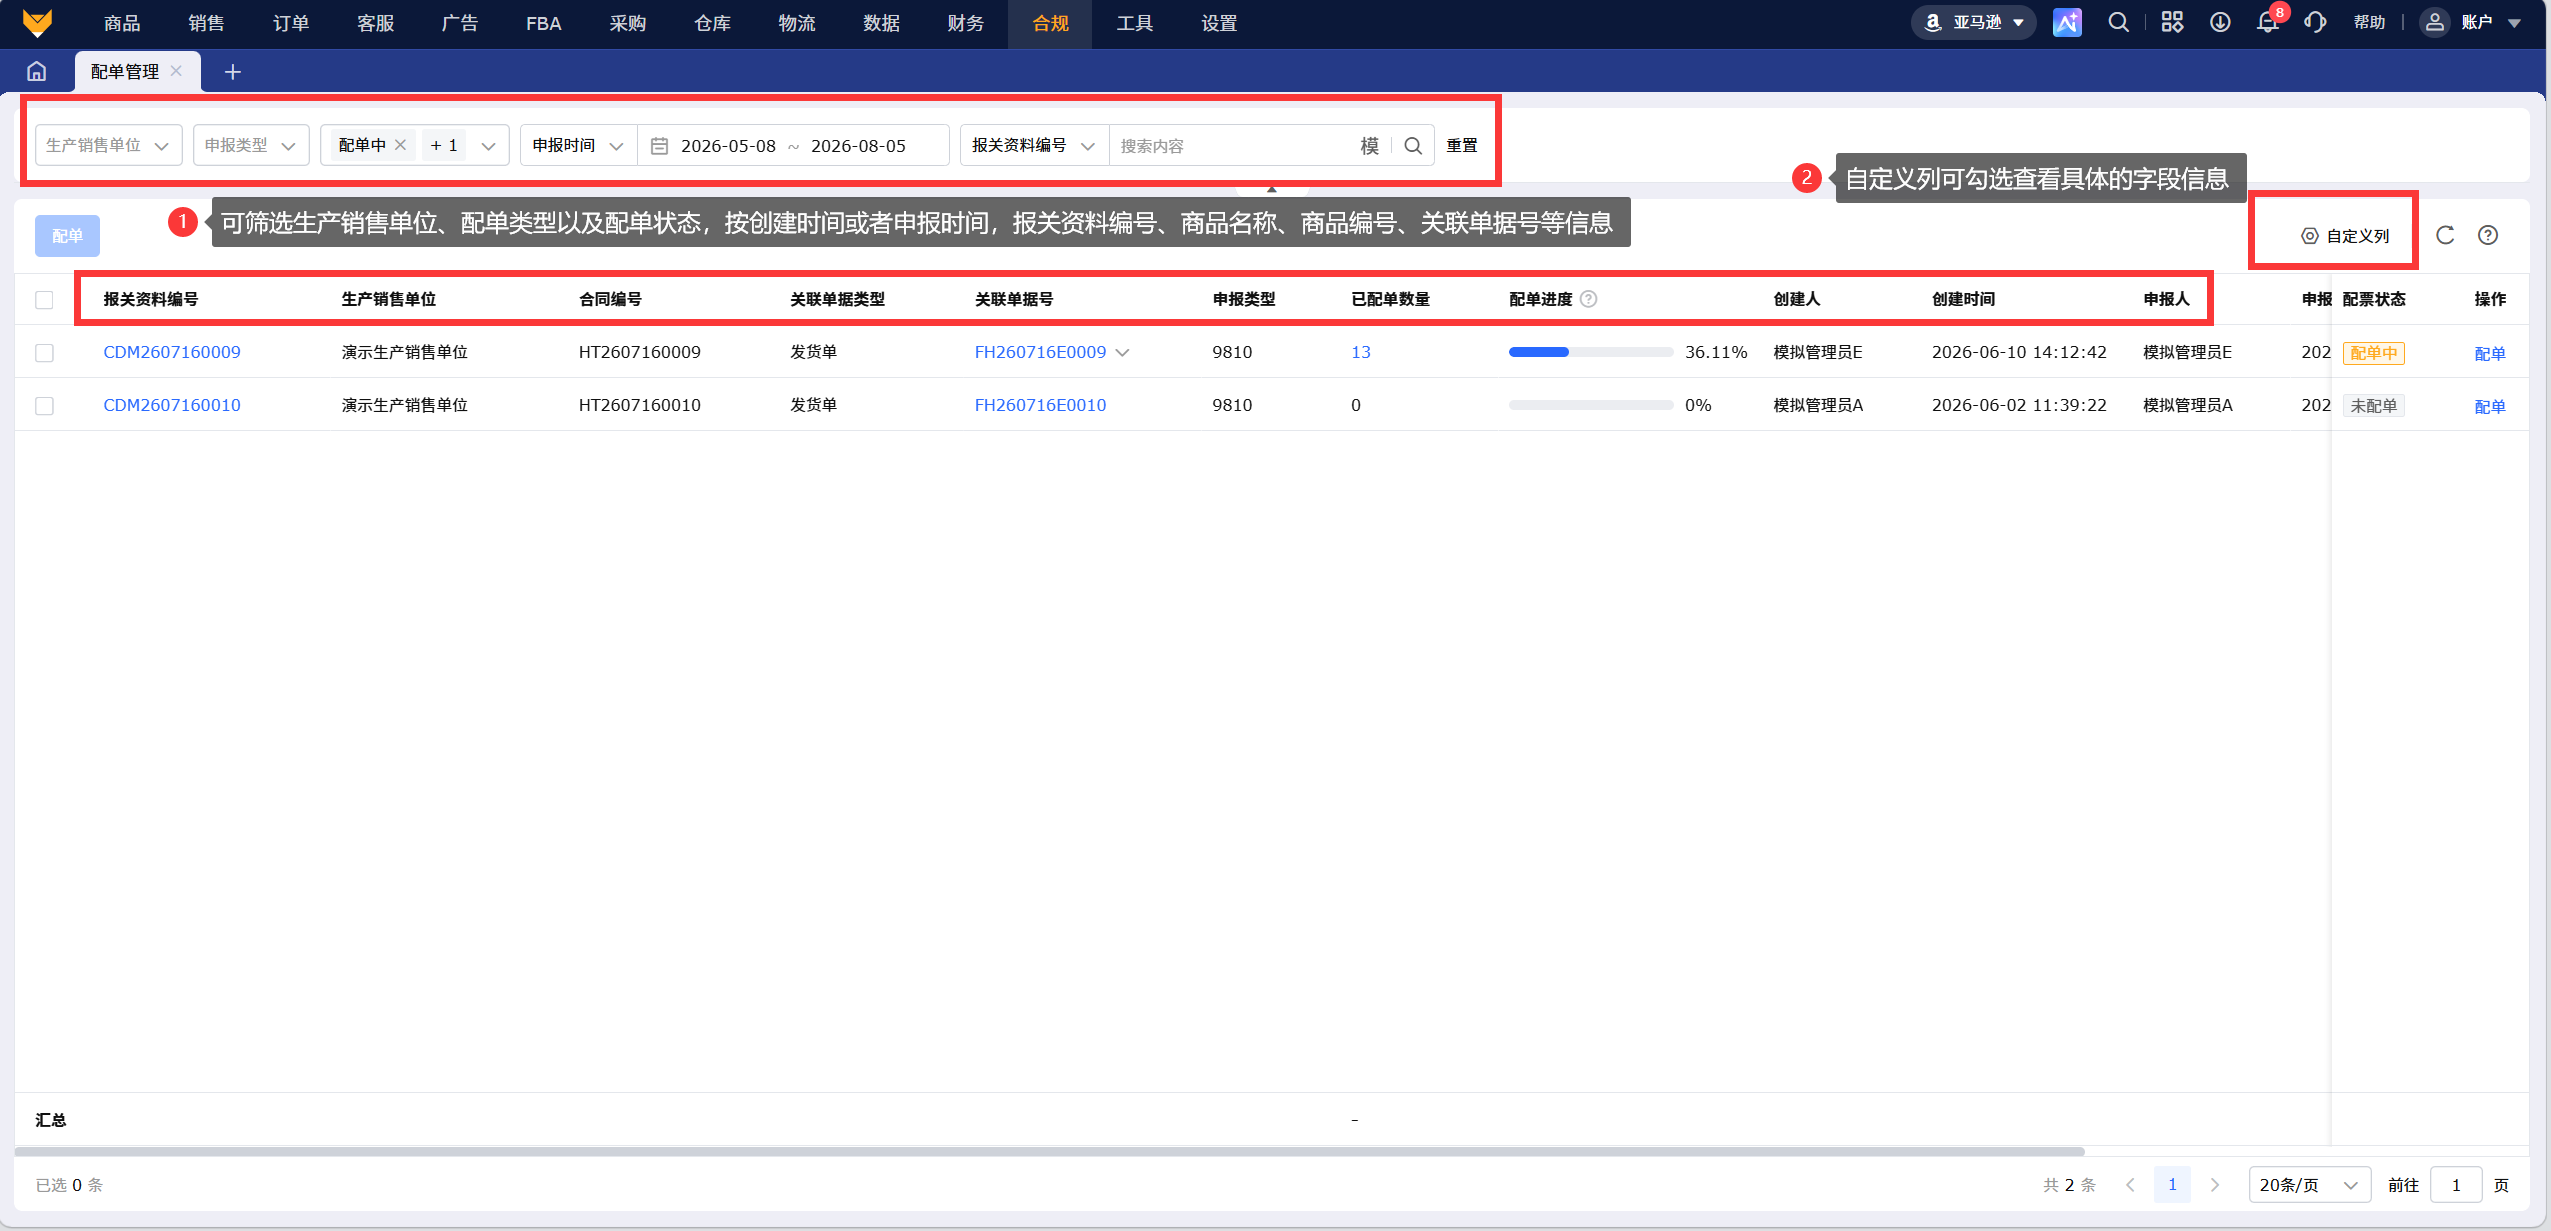Expand the FH260716E0009 related documents chevron
2551x1231 pixels.
click(1122, 352)
